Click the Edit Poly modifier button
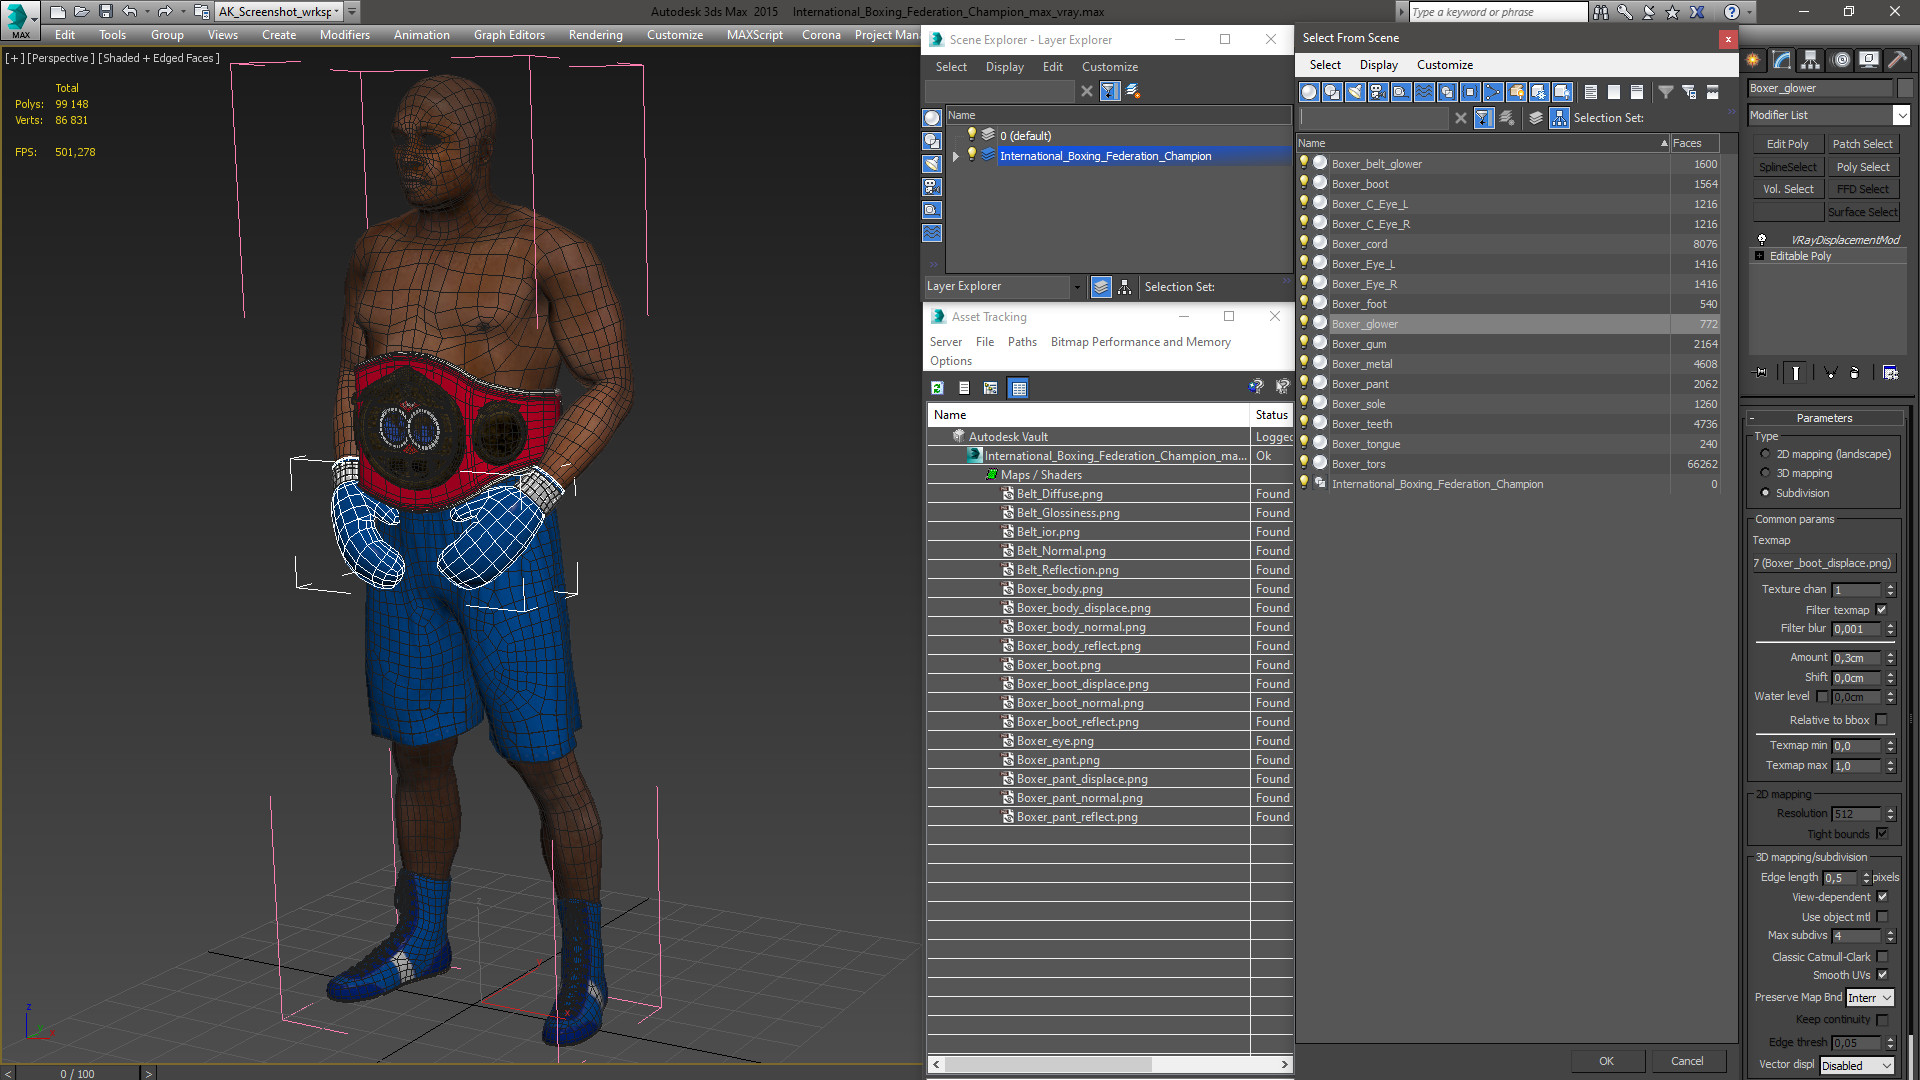1920x1080 pixels. pos(1787,144)
